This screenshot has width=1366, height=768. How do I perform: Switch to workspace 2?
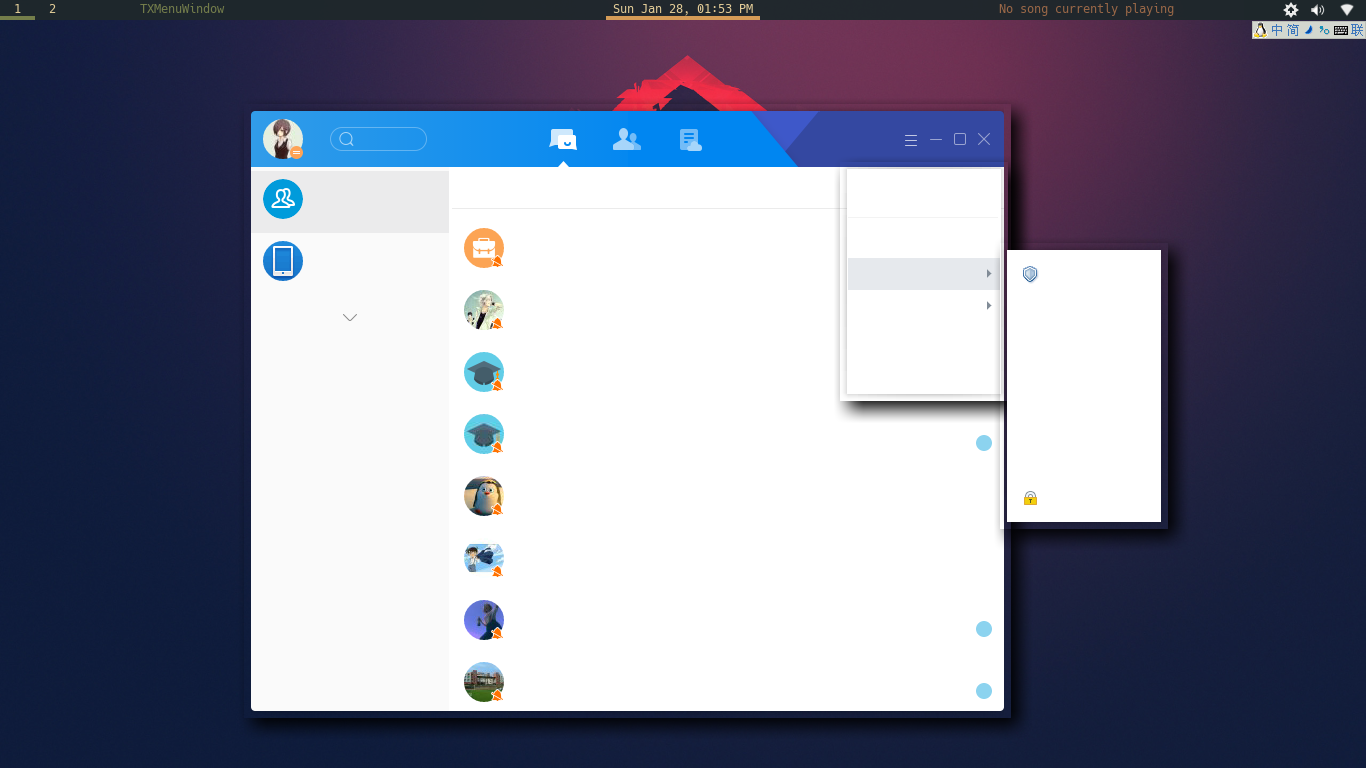[x=52, y=9]
